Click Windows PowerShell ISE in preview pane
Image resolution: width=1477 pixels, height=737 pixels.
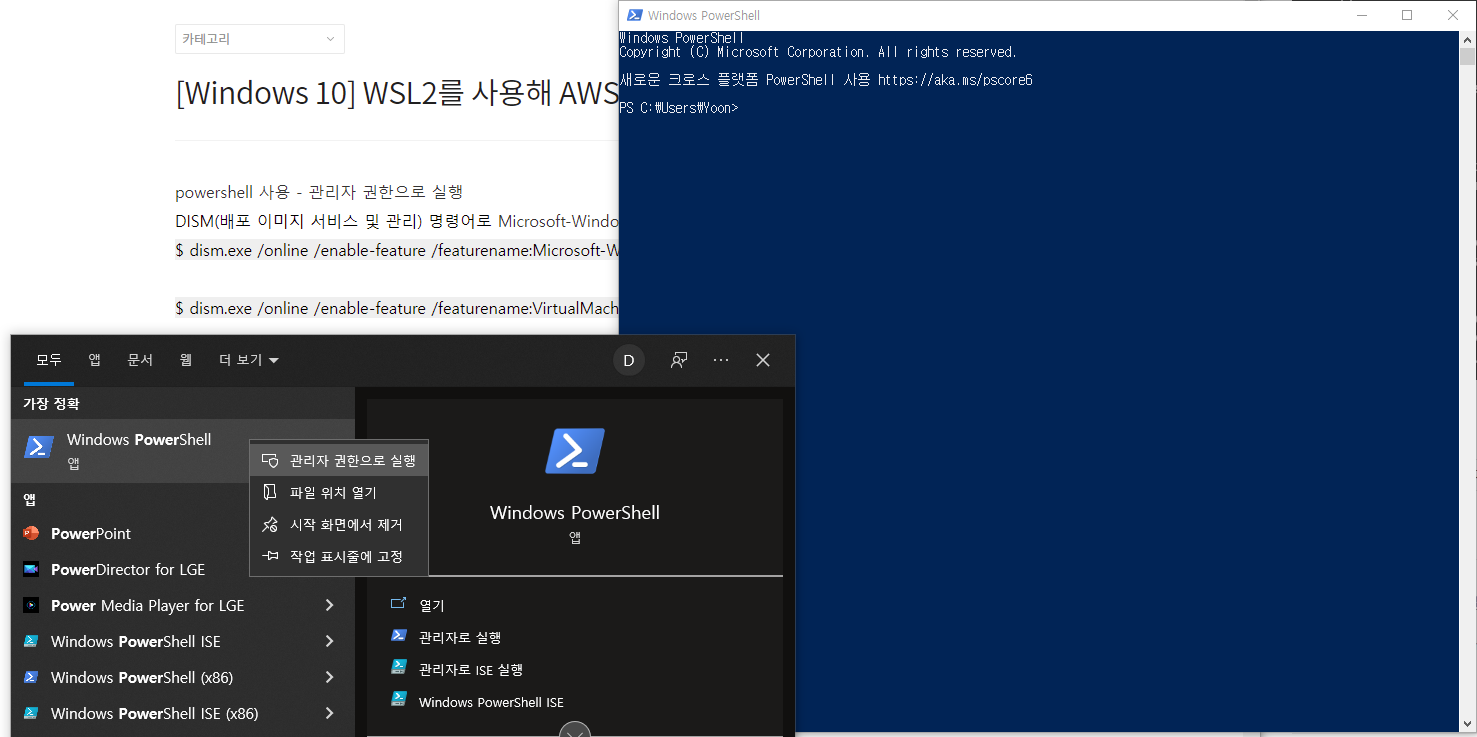coord(491,702)
